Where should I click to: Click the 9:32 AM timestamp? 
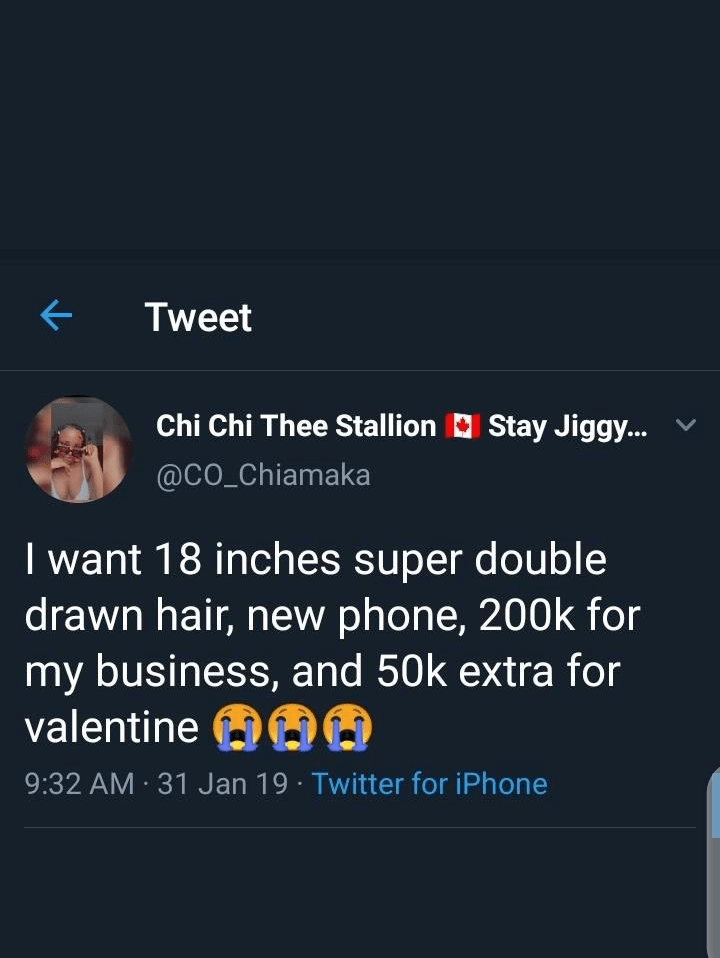coord(79,783)
